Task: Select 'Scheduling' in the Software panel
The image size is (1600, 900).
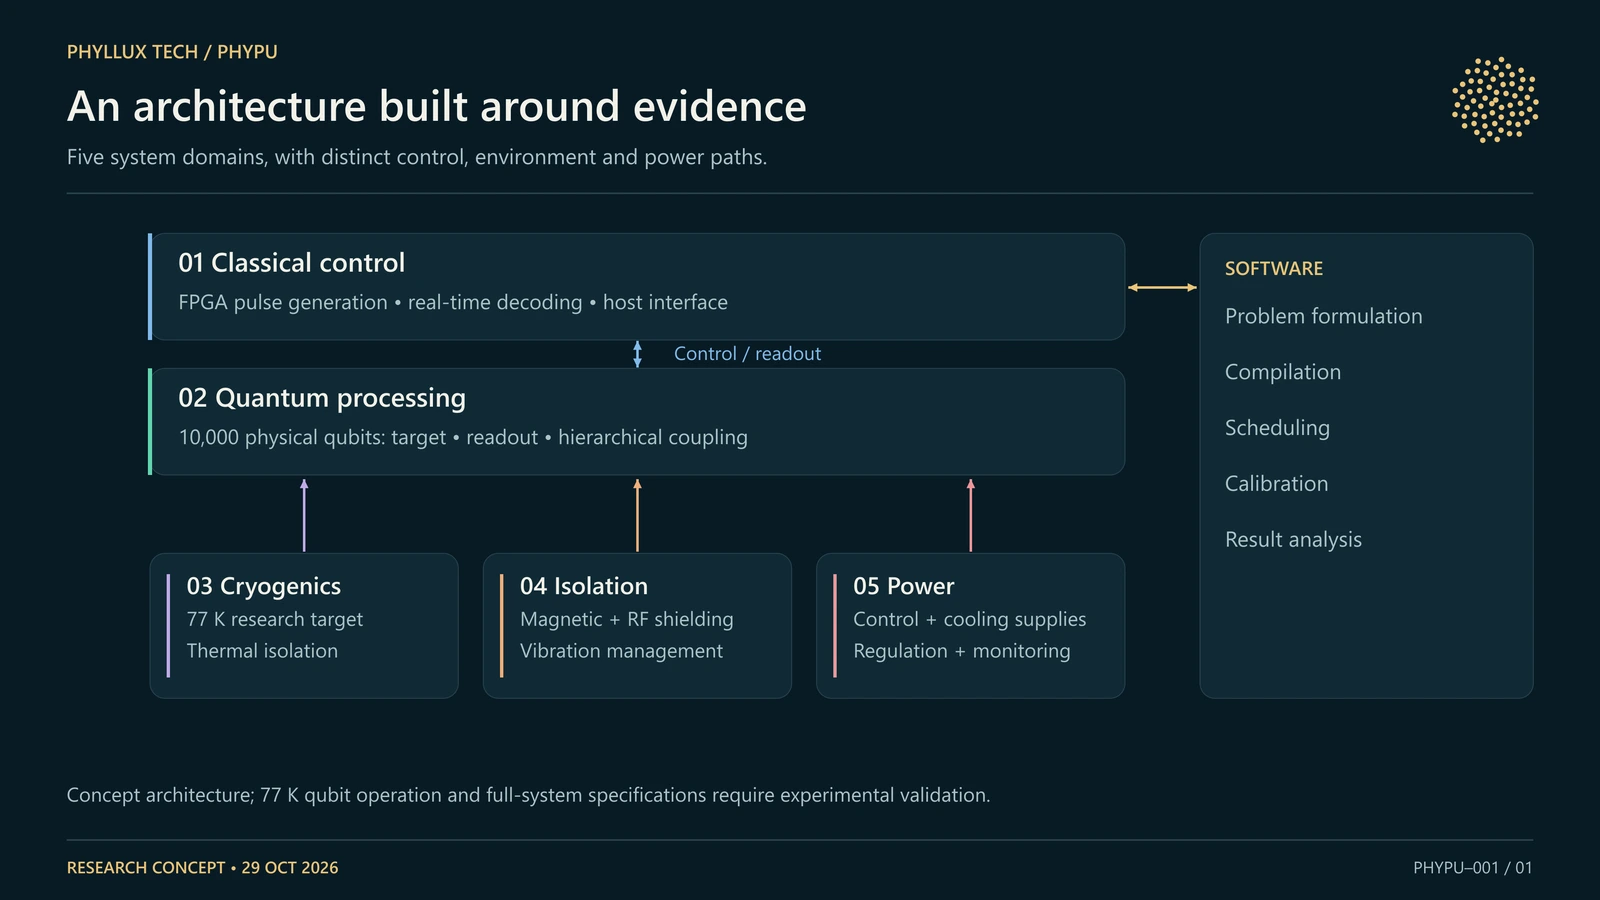Action: [1278, 428]
